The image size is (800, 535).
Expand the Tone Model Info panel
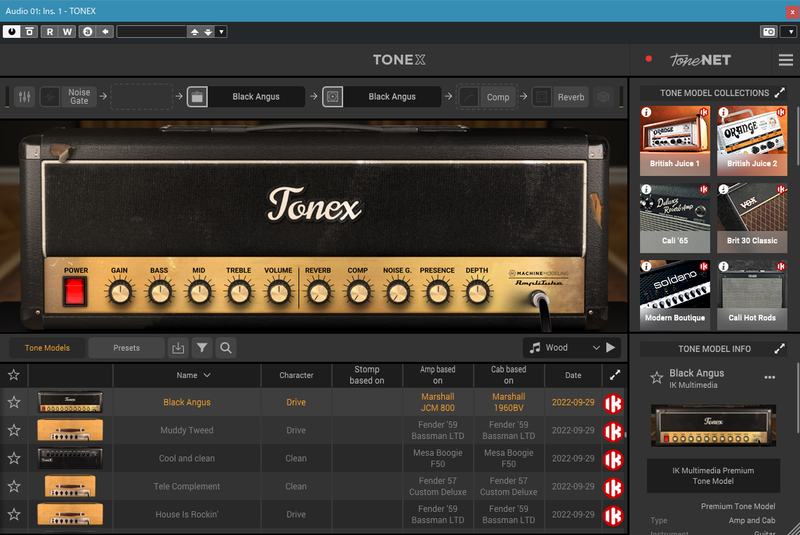tap(780, 349)
